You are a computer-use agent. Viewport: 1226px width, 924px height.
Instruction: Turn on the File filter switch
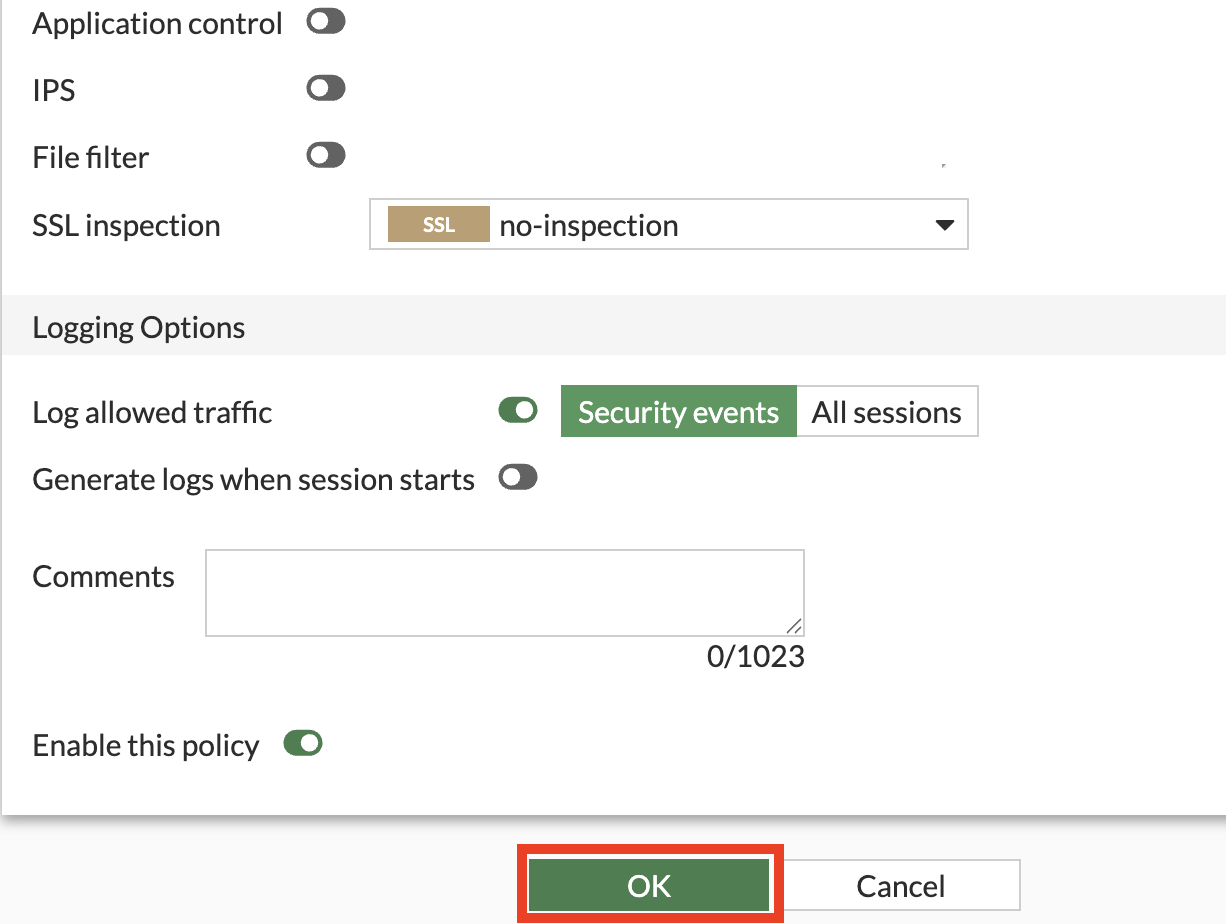point(326,156)
